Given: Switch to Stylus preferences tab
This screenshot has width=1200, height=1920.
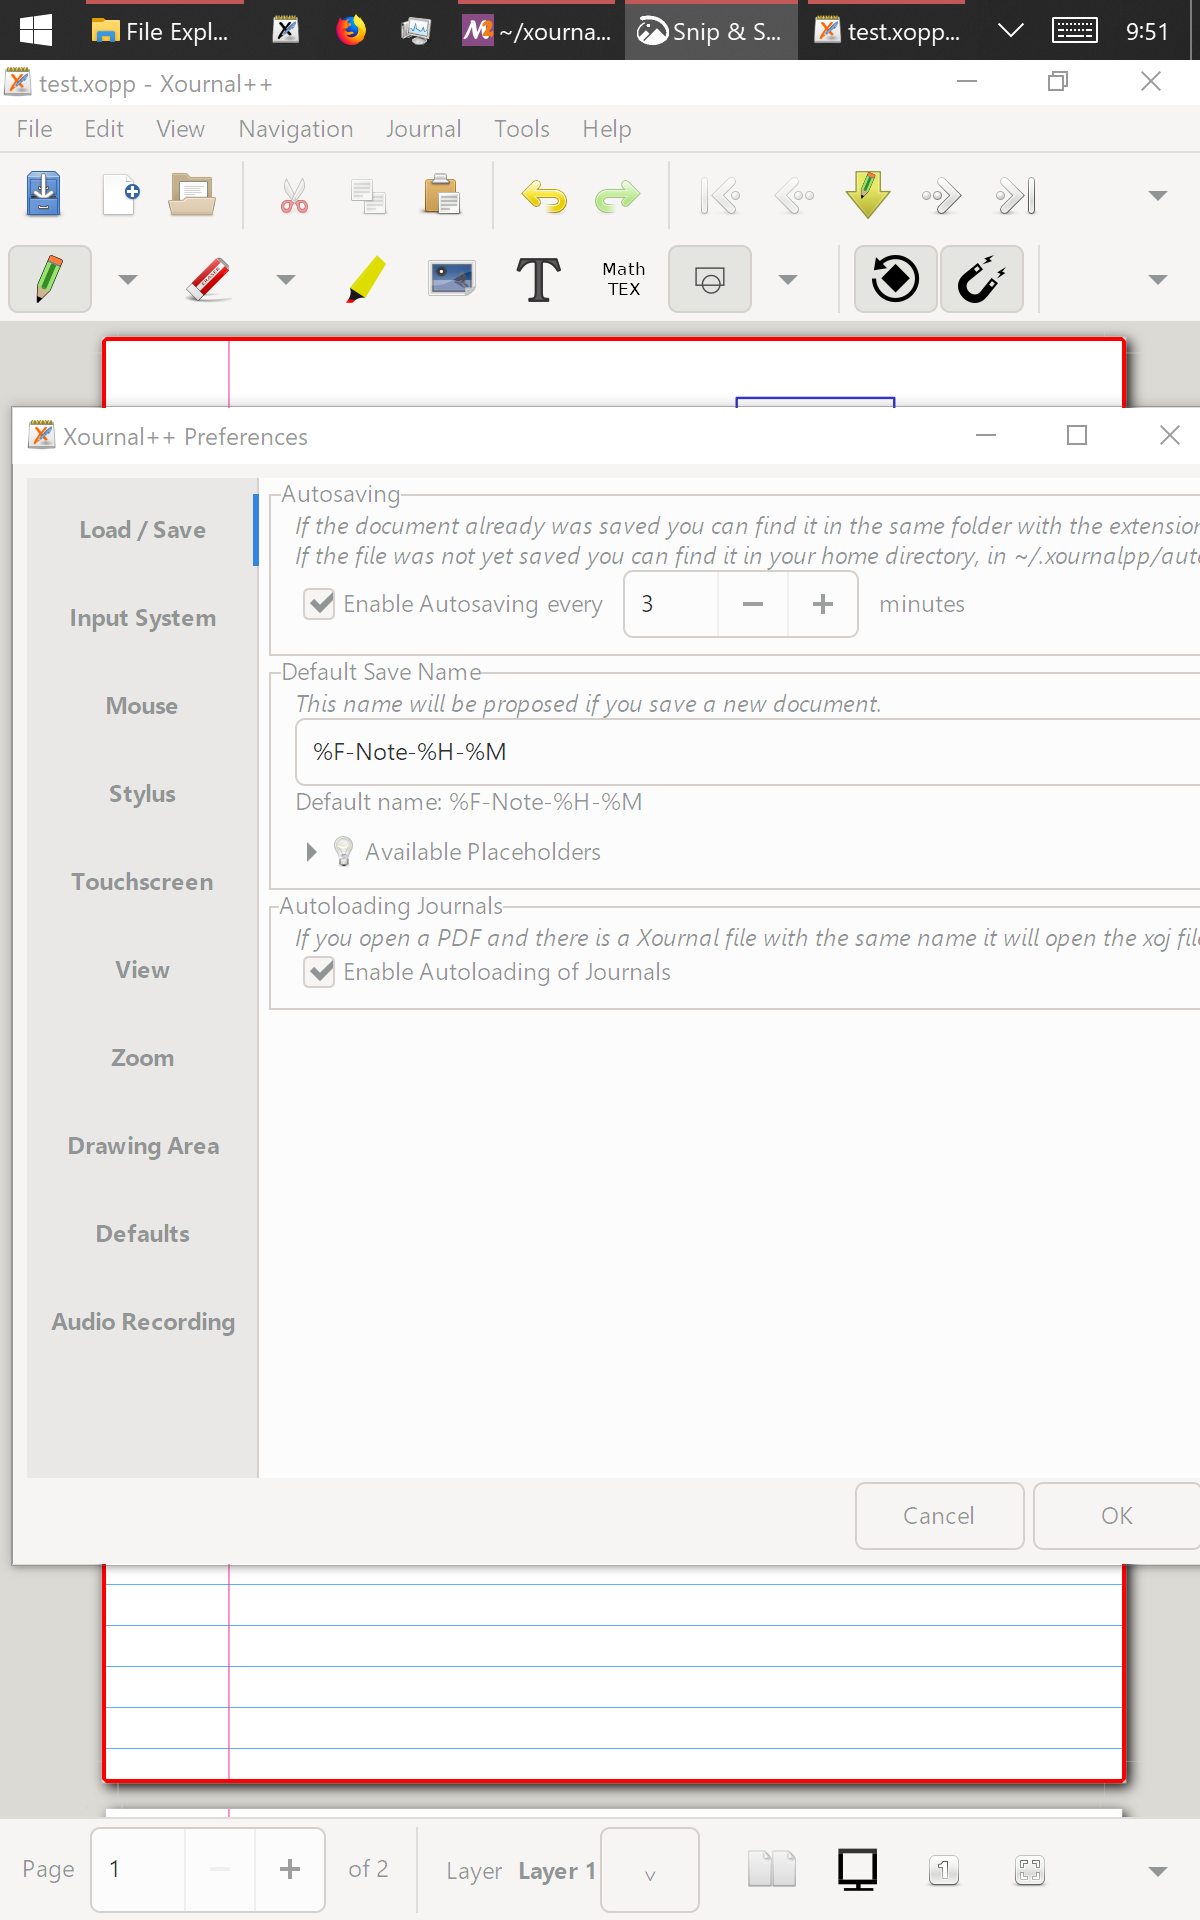Looking at the screenshot, I should point(143,794).
